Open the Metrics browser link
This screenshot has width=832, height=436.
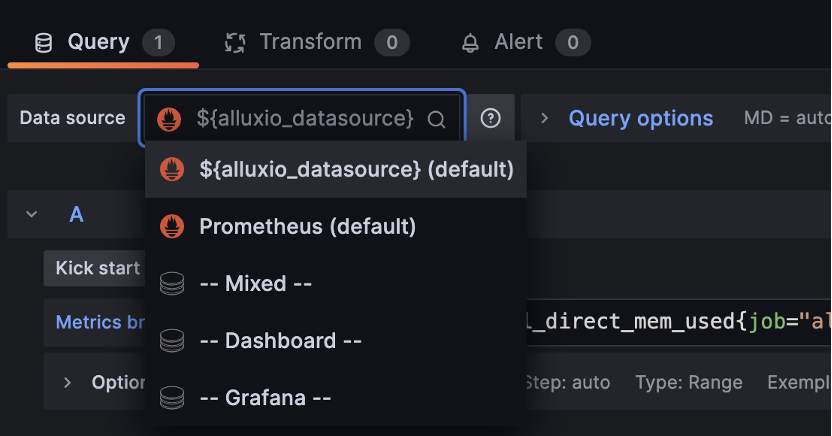click(100, 322)
